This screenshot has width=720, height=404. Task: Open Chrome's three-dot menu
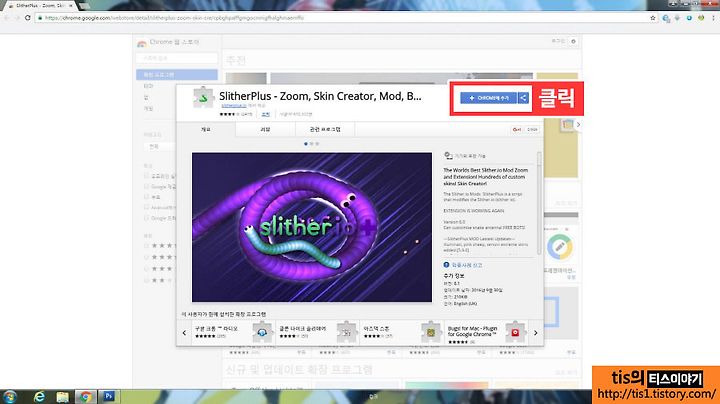713,18
